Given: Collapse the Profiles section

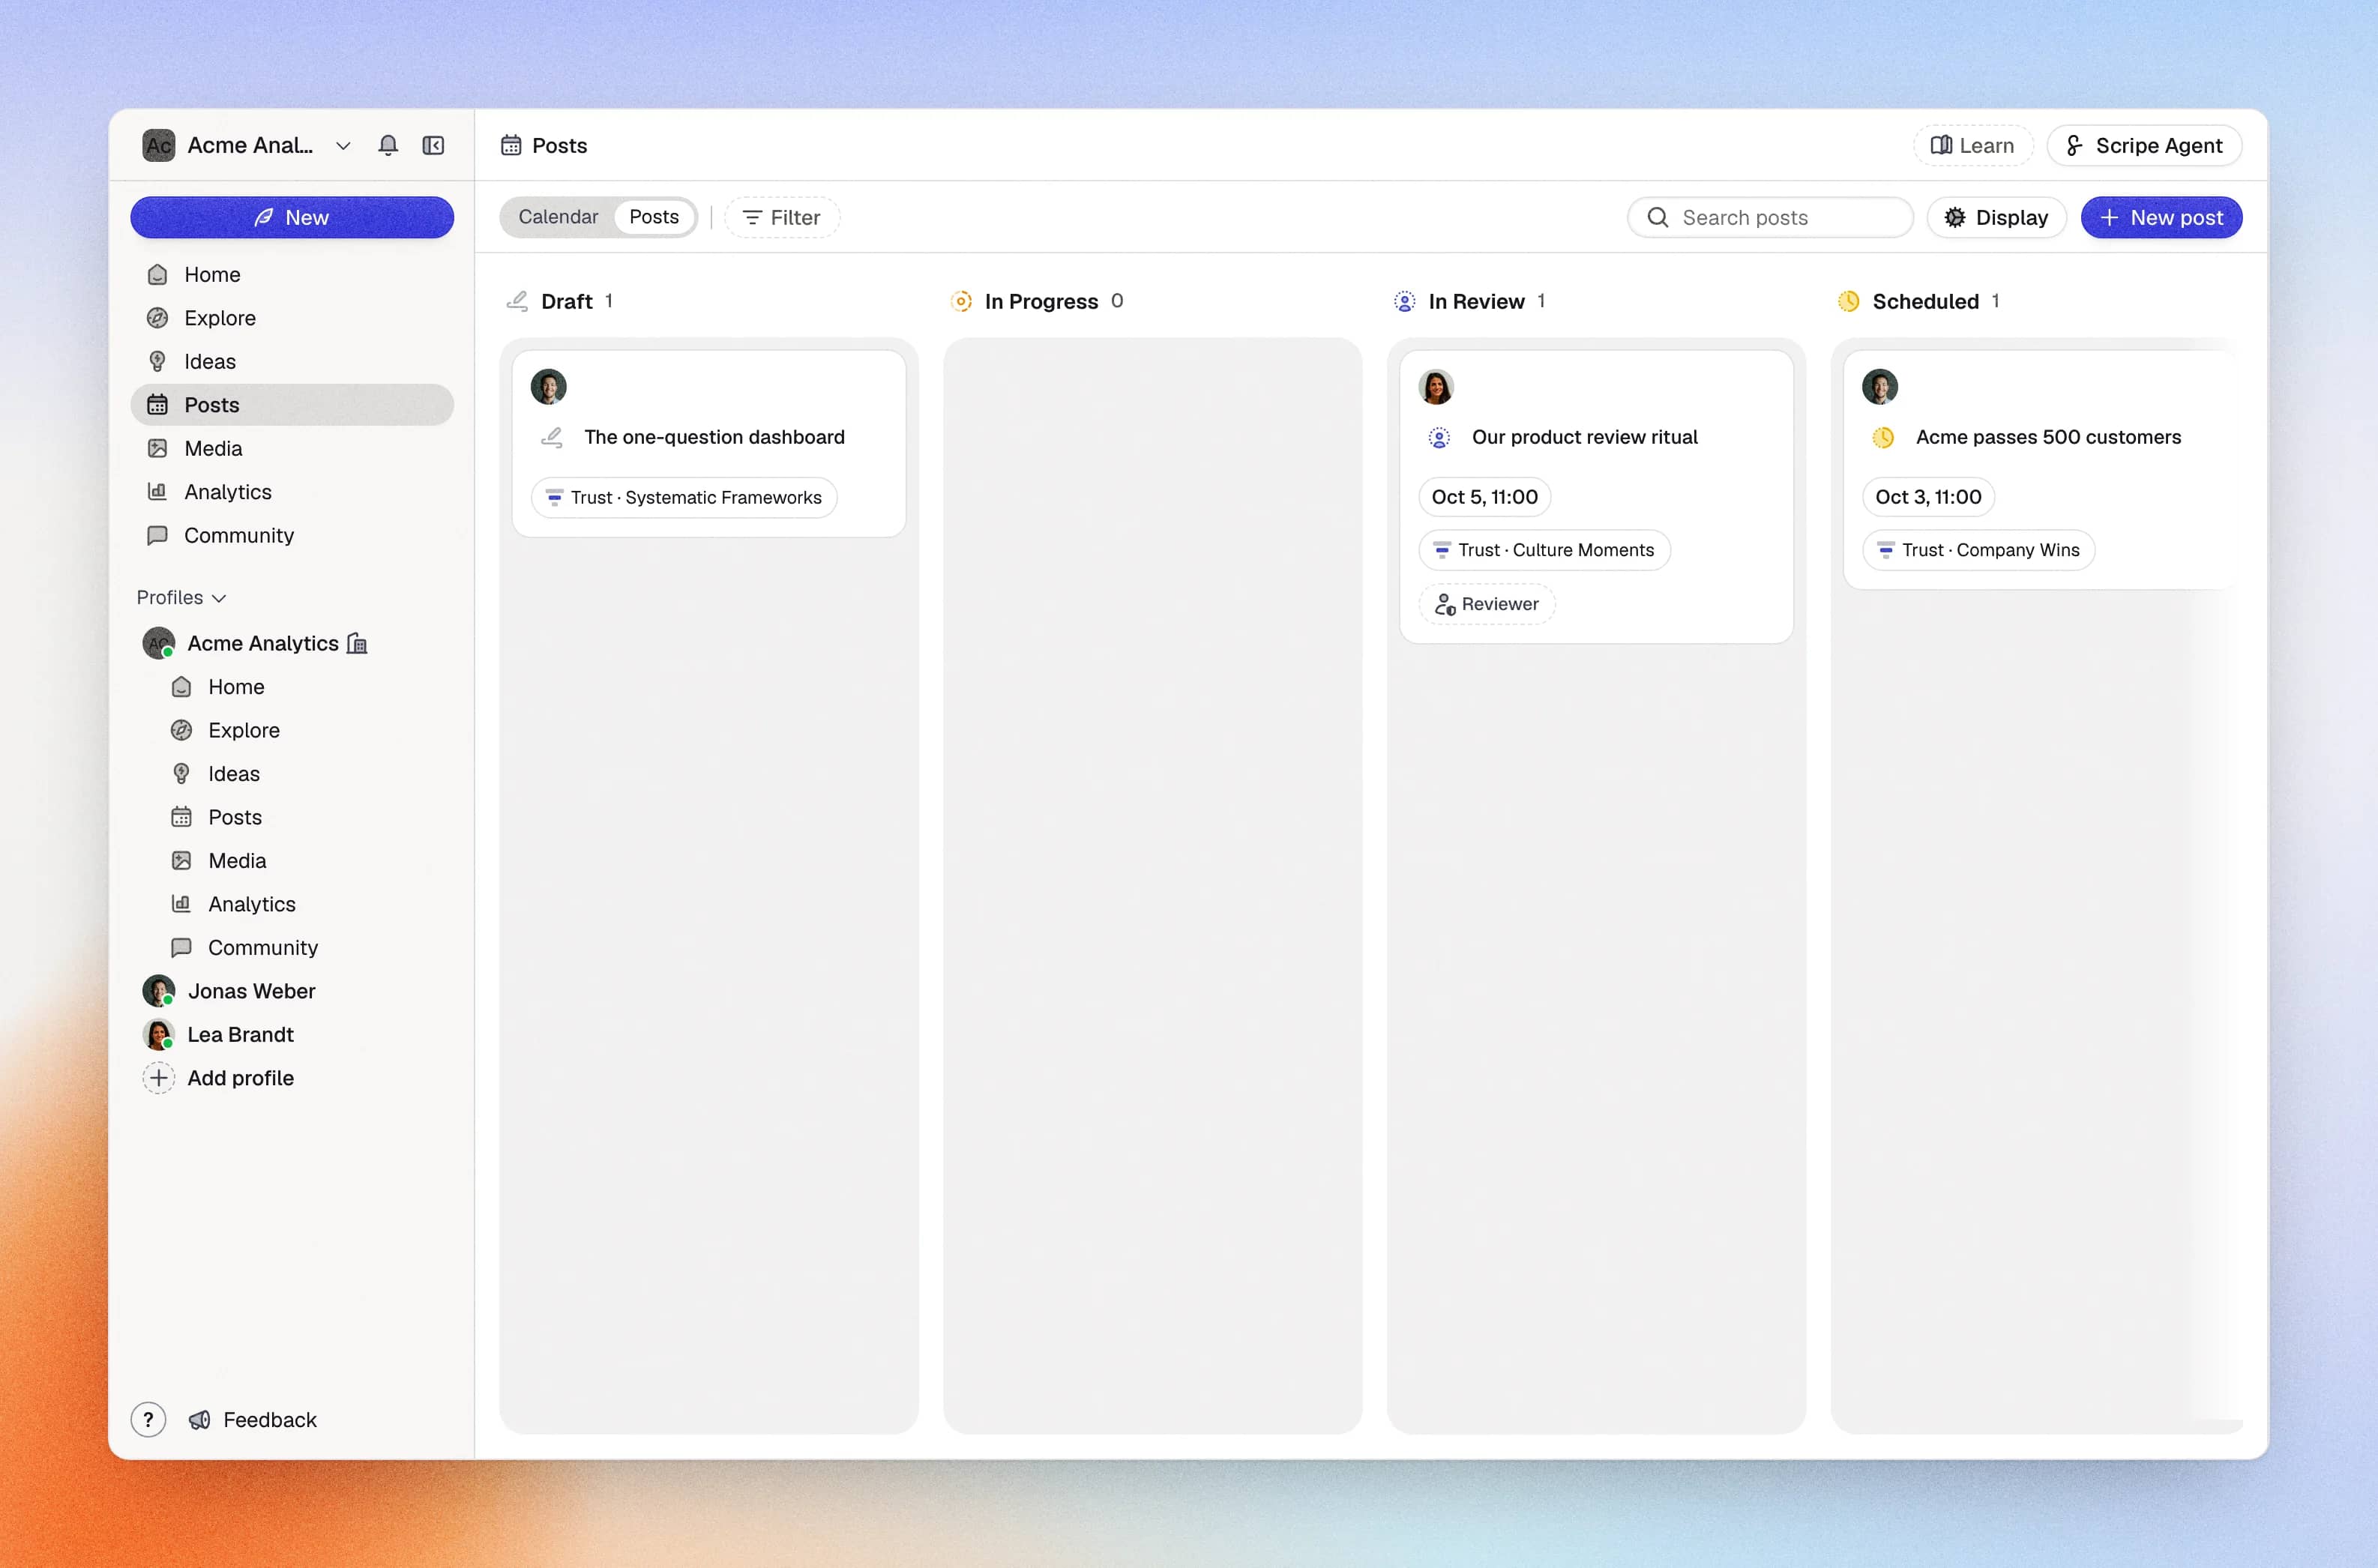Looking at the screenshot, I should (181, 597).
